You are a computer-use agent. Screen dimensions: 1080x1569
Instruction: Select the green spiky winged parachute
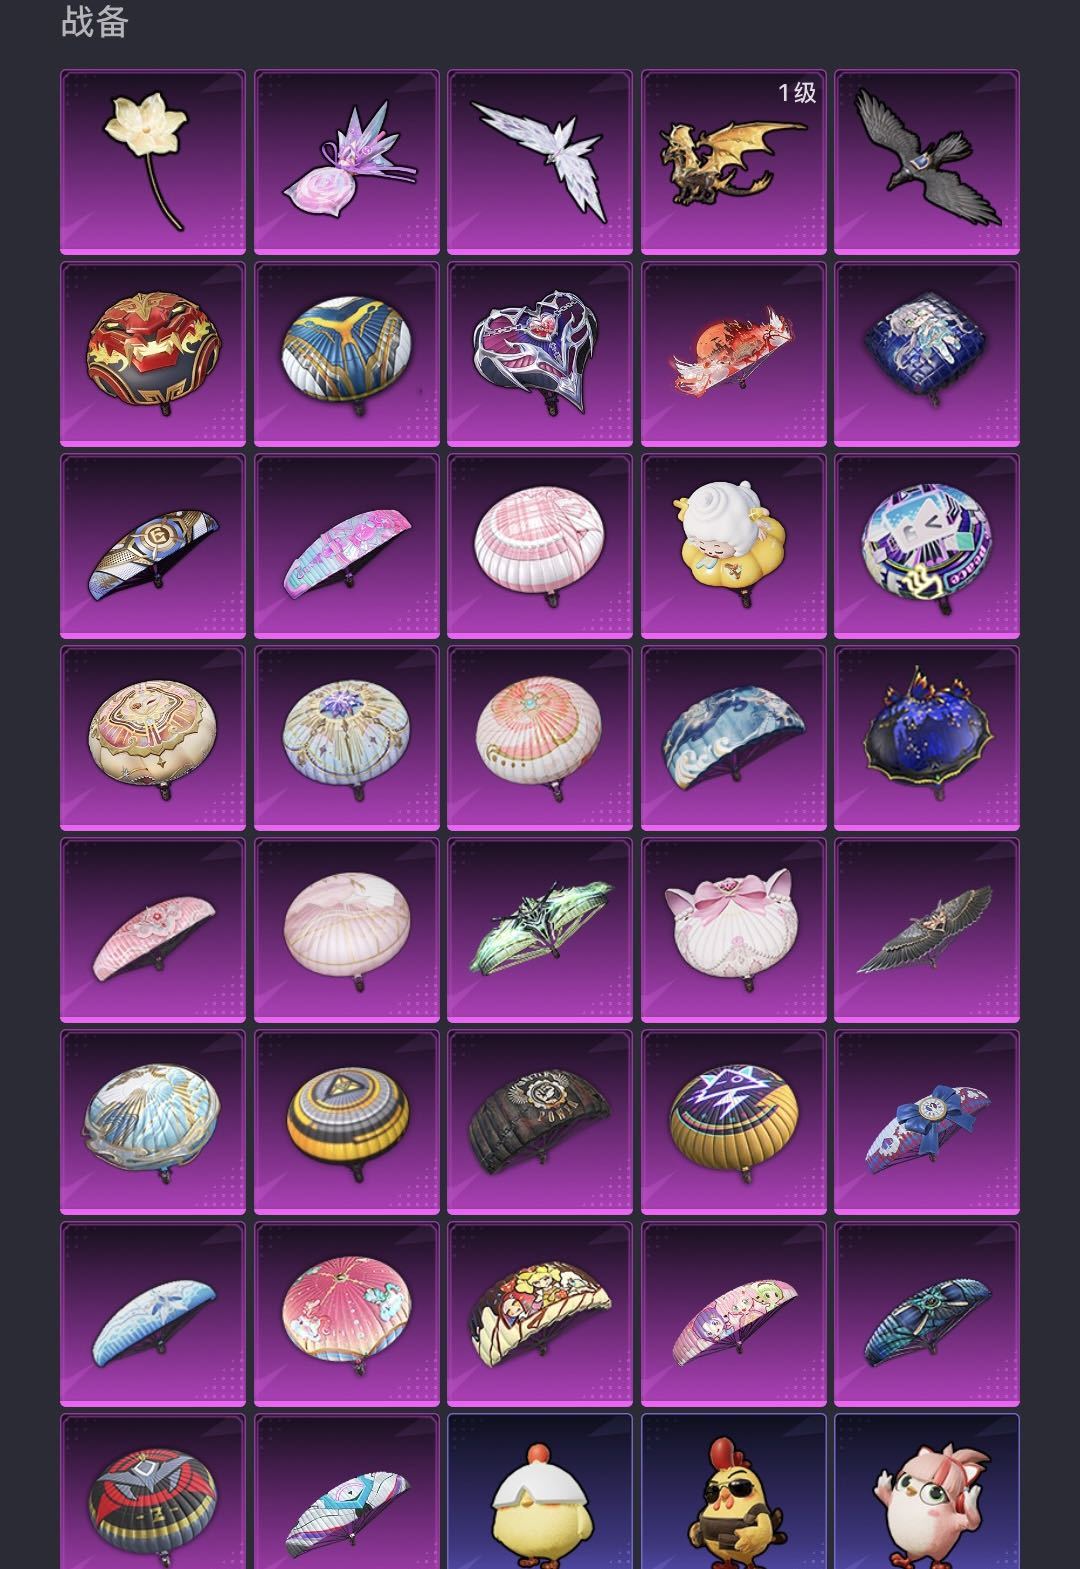[x=540, y=930]
